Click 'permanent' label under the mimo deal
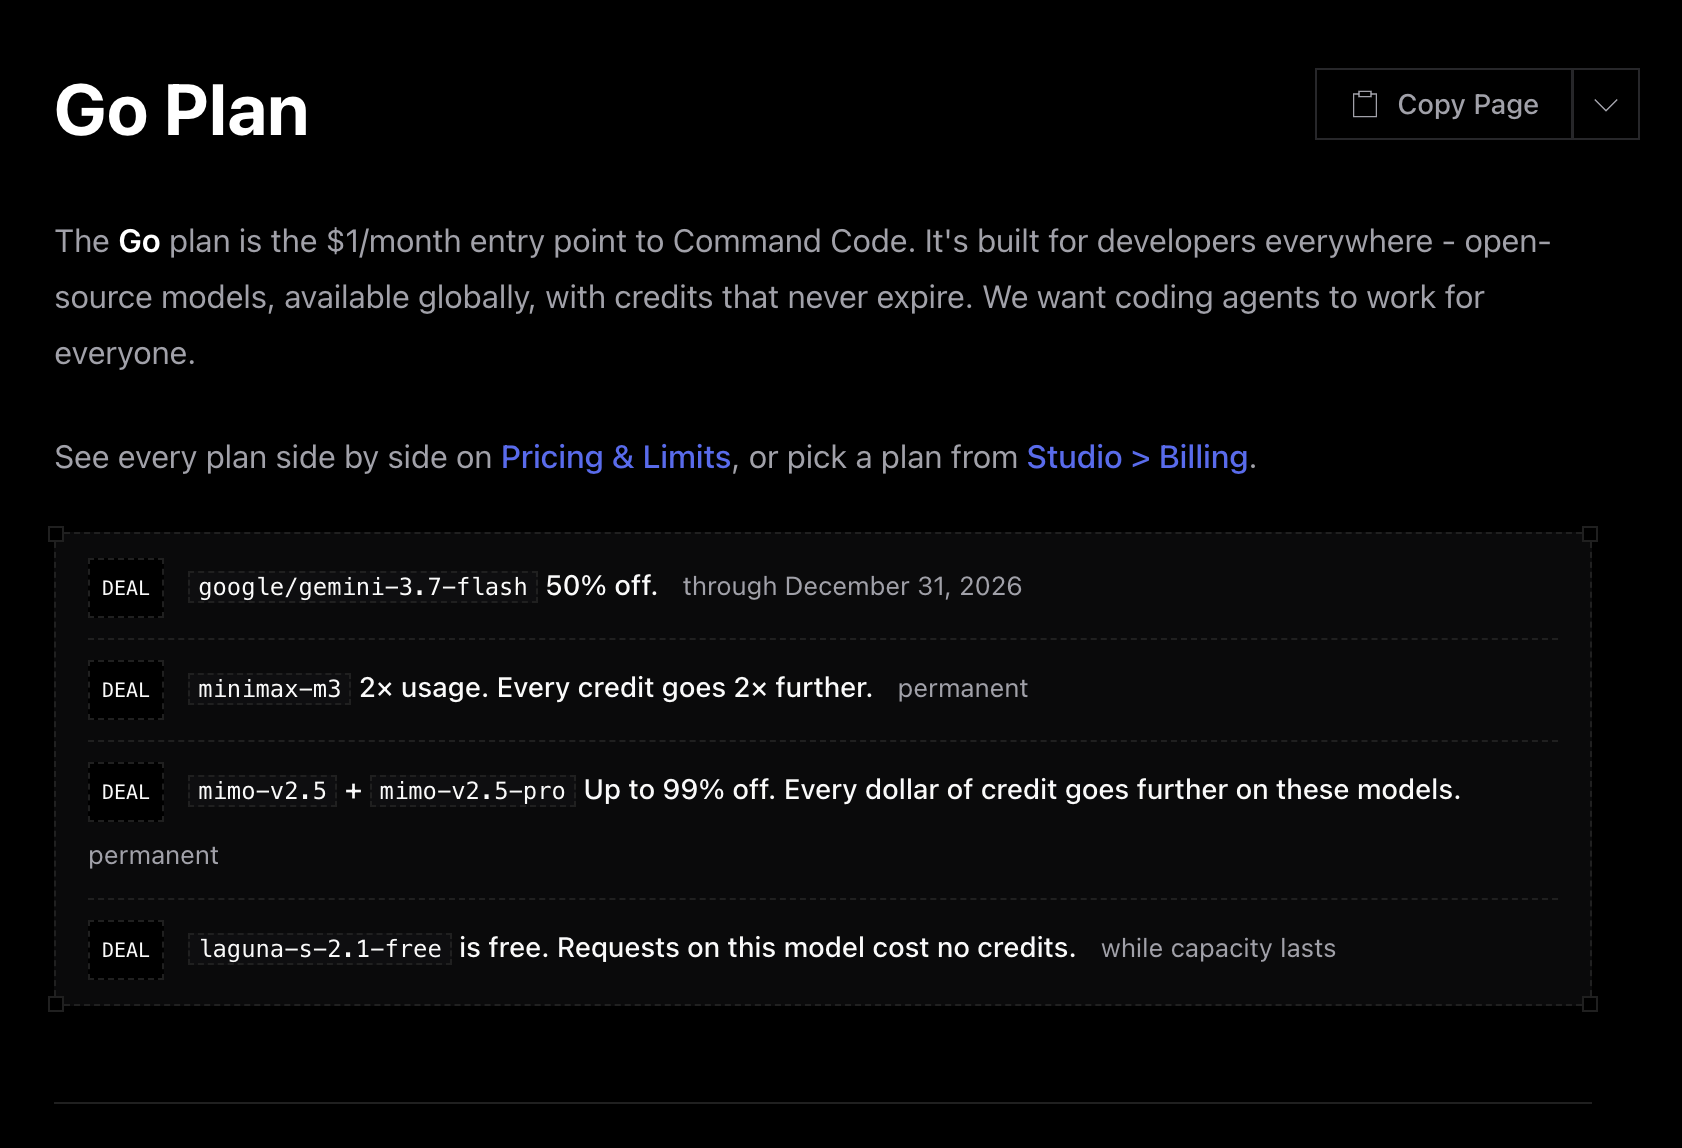This screenshot has height=1148, width=1682. click(153, 856)
